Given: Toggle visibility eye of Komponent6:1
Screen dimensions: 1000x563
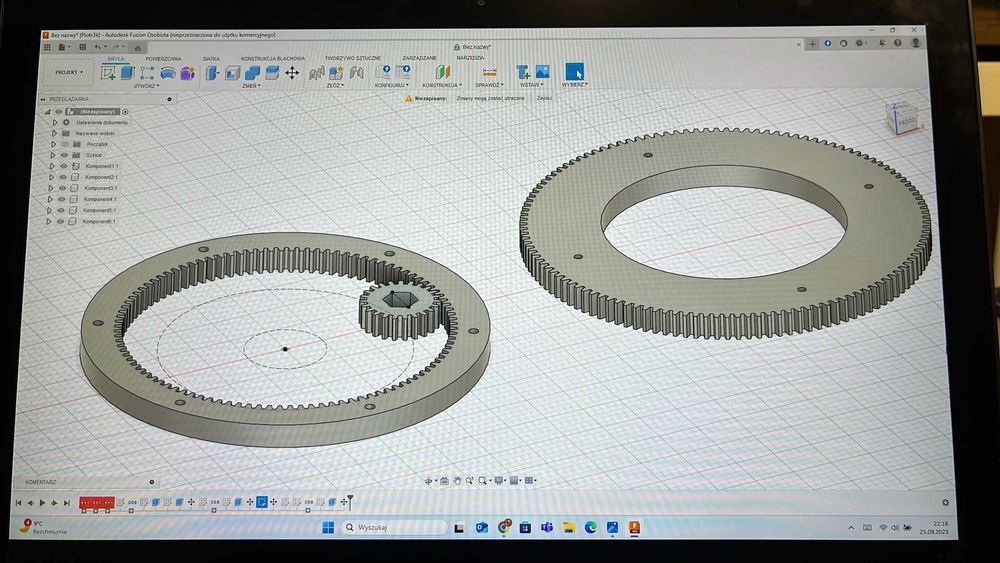Looking at the screenshot, I should (x=61, y=222).
